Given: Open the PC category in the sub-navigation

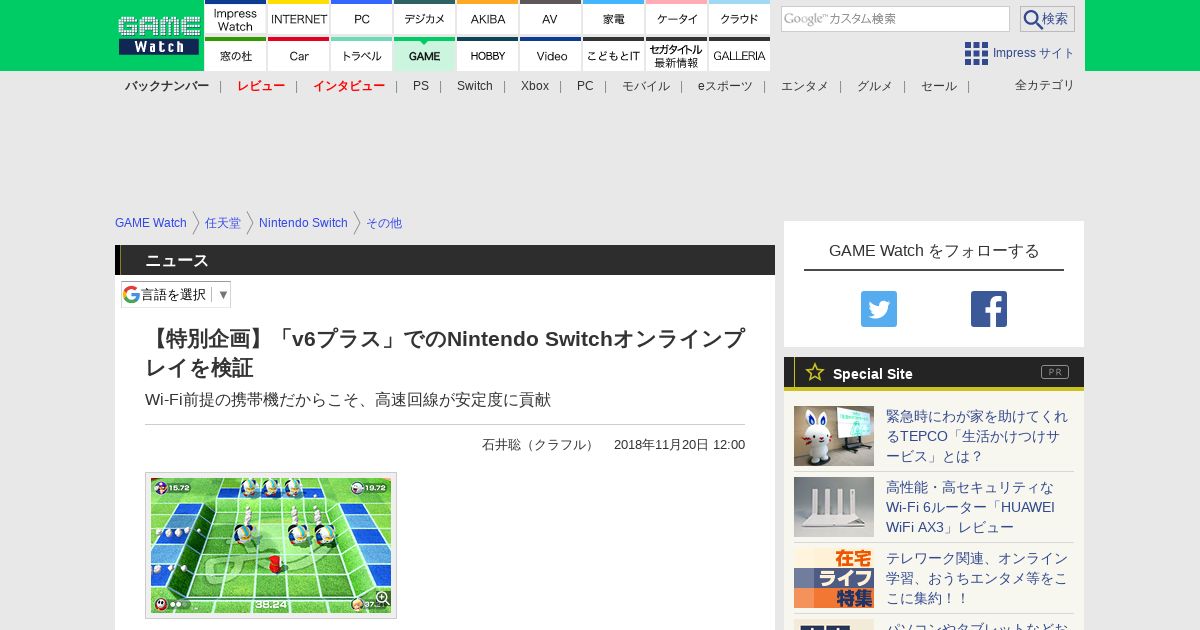Looking at the screenshot, I should [585, 86].
